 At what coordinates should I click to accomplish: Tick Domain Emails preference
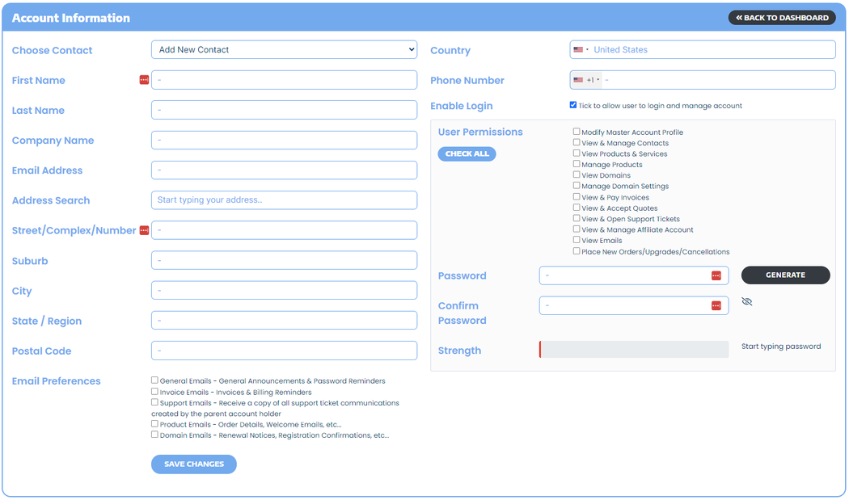pyautogui.click(x=155, y=435)
